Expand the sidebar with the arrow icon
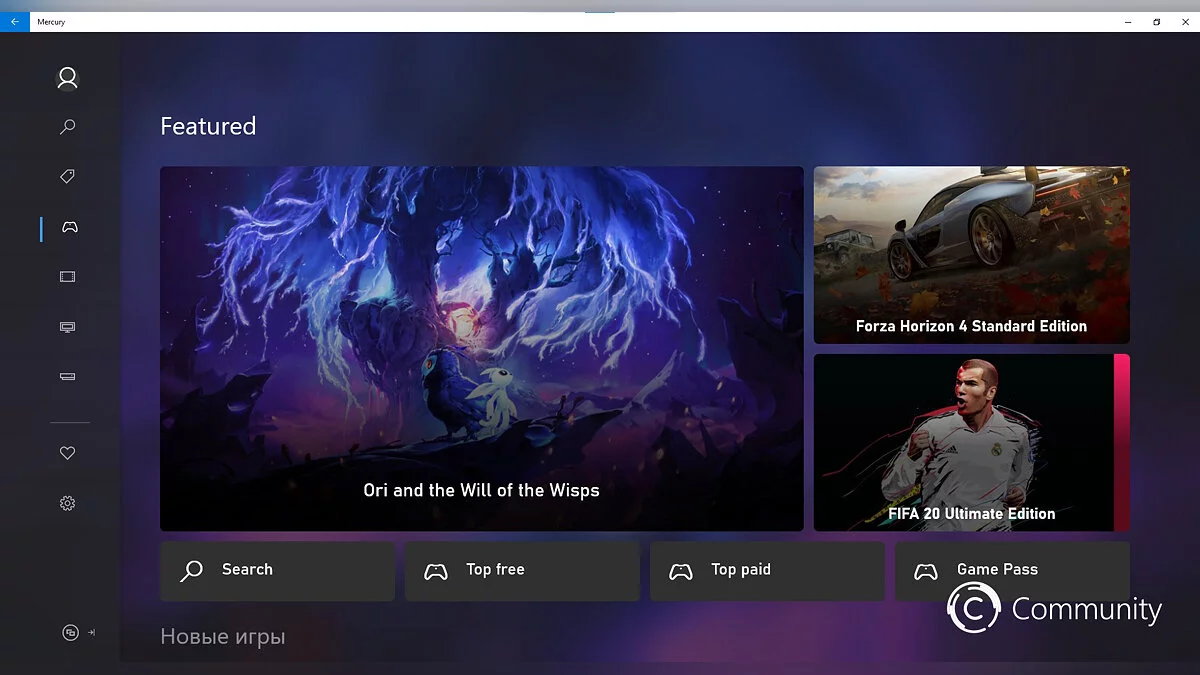Viewport: 1200px width, 675px height. [x=91, y=632]
